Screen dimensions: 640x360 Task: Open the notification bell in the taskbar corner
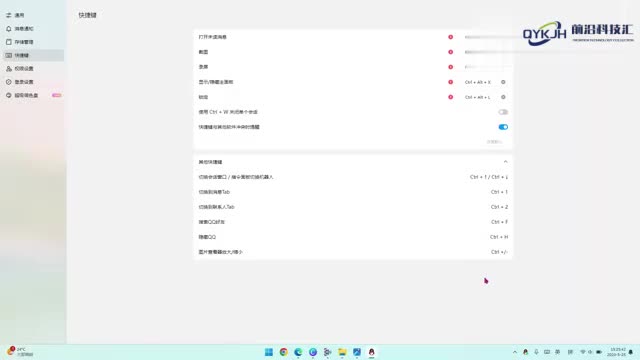click(x=631, y=352)
